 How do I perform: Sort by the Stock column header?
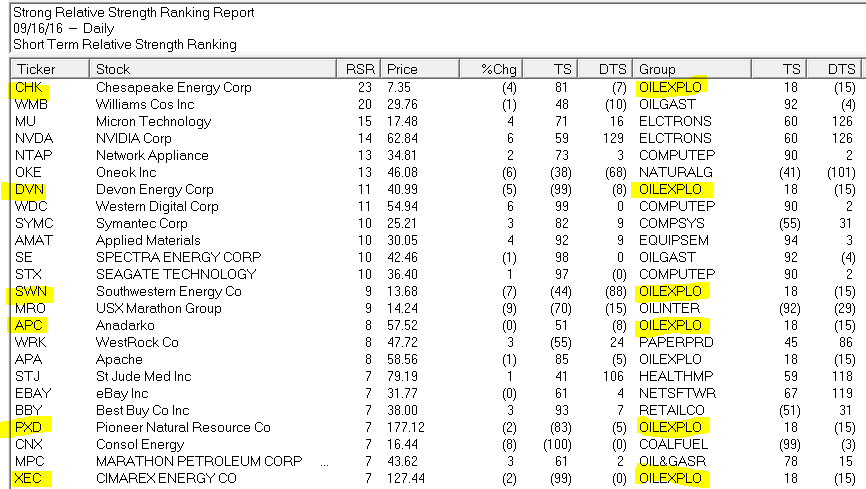[213, 69]
